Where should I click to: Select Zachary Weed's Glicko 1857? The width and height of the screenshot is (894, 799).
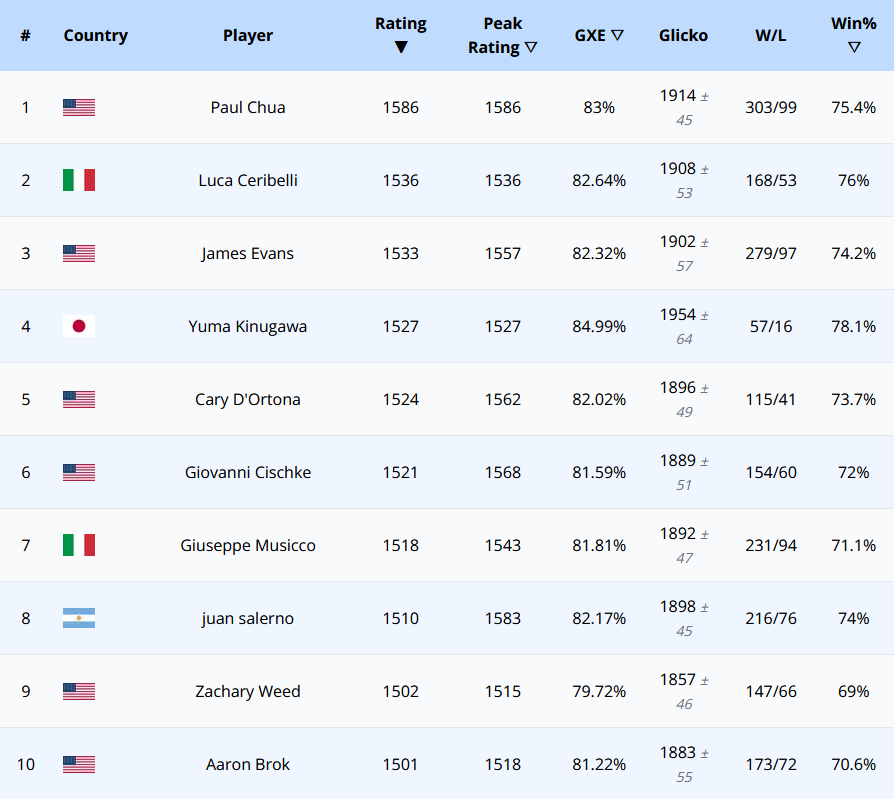(677, 680)
